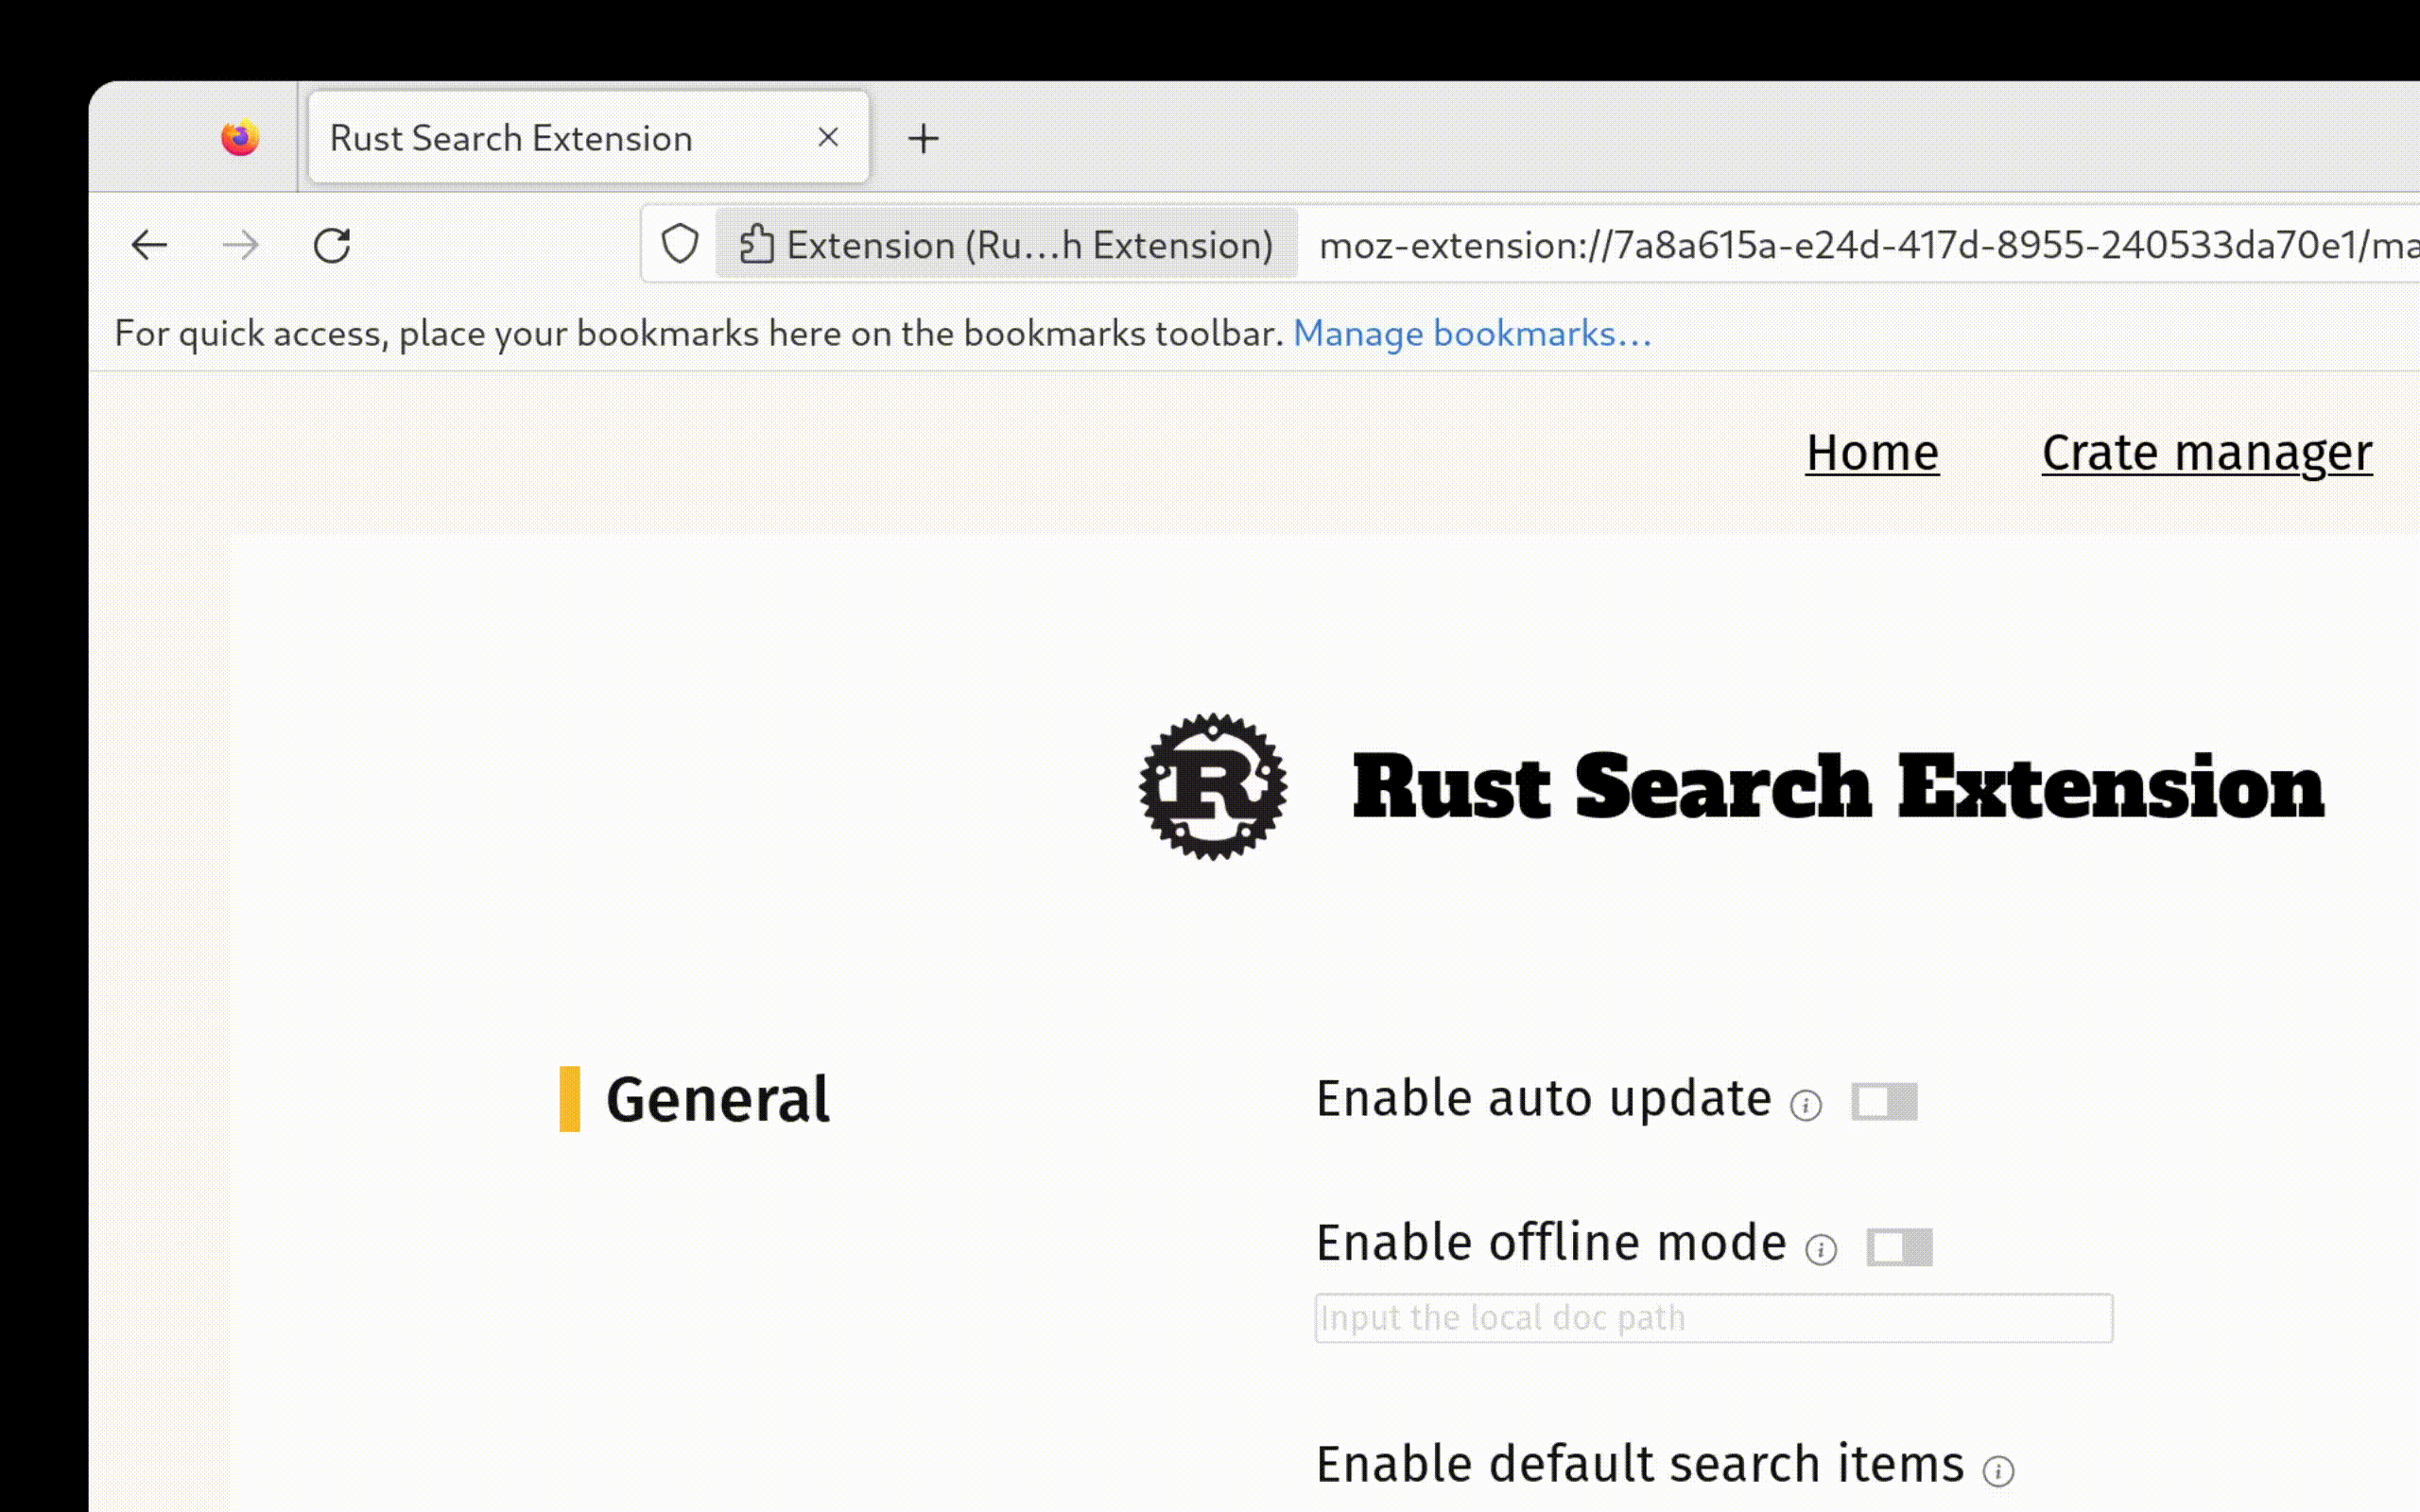Select the General settings section

tap(717, 1099)
